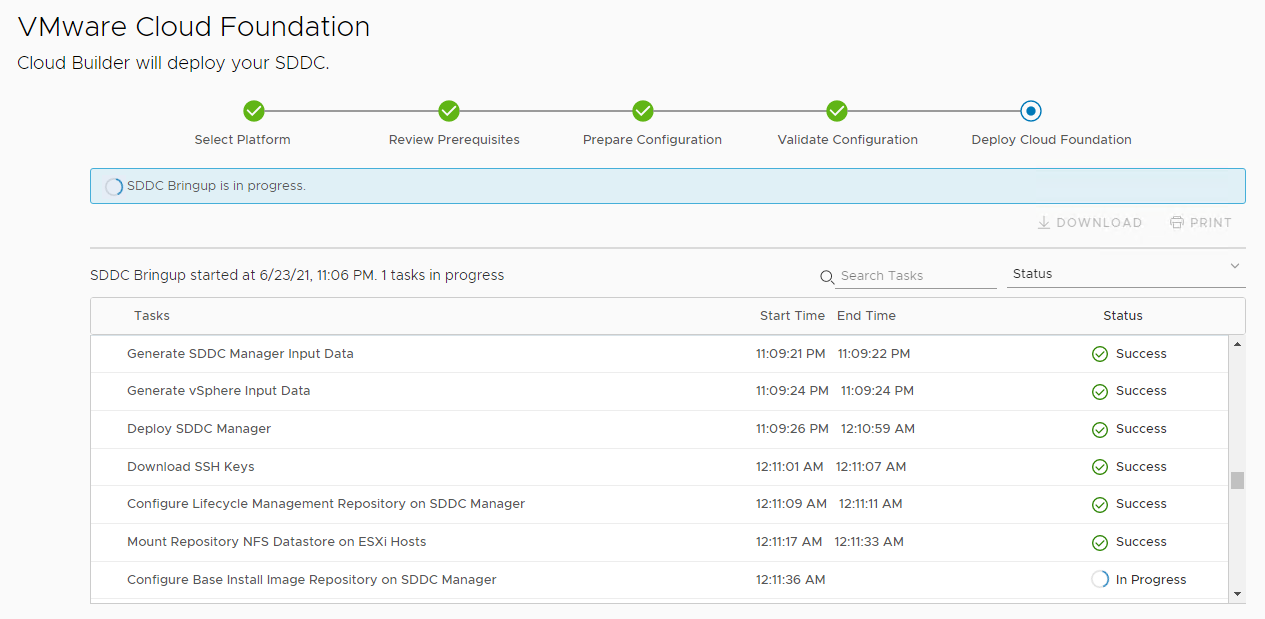The width and height of the screenshot is (1265, 619).
Task: Click success icon for Deploy SDDC Manager
Action: point(1100,429)
